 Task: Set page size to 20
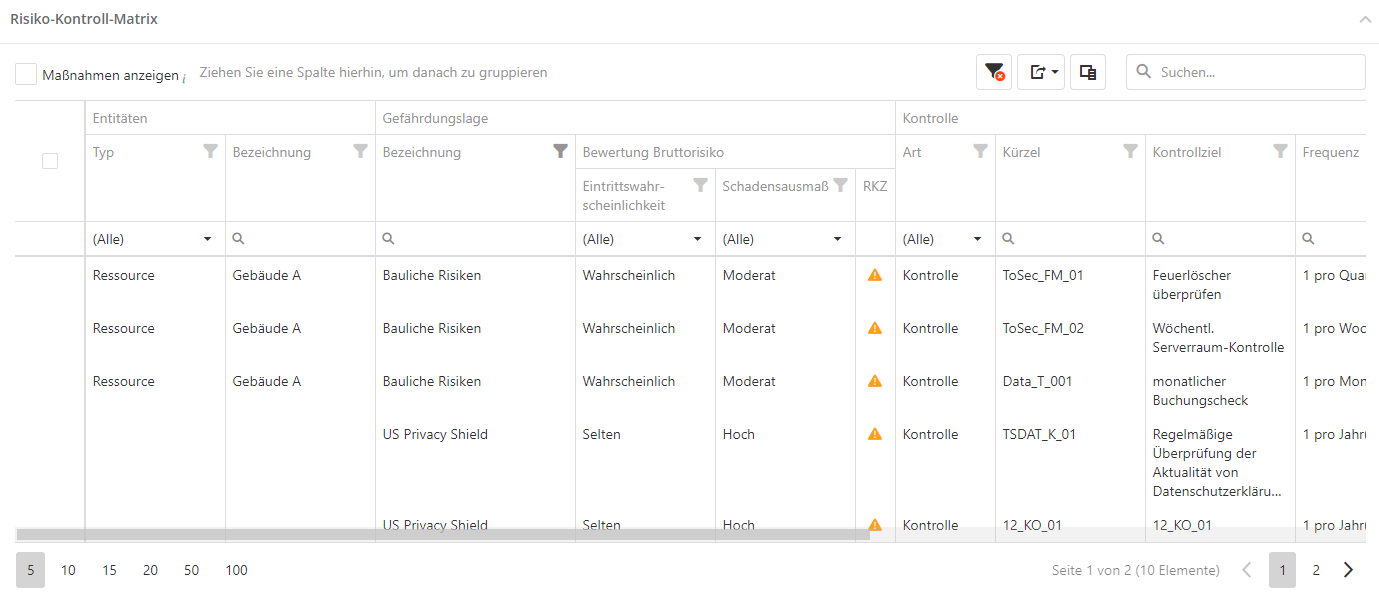(x=150, y=570)
